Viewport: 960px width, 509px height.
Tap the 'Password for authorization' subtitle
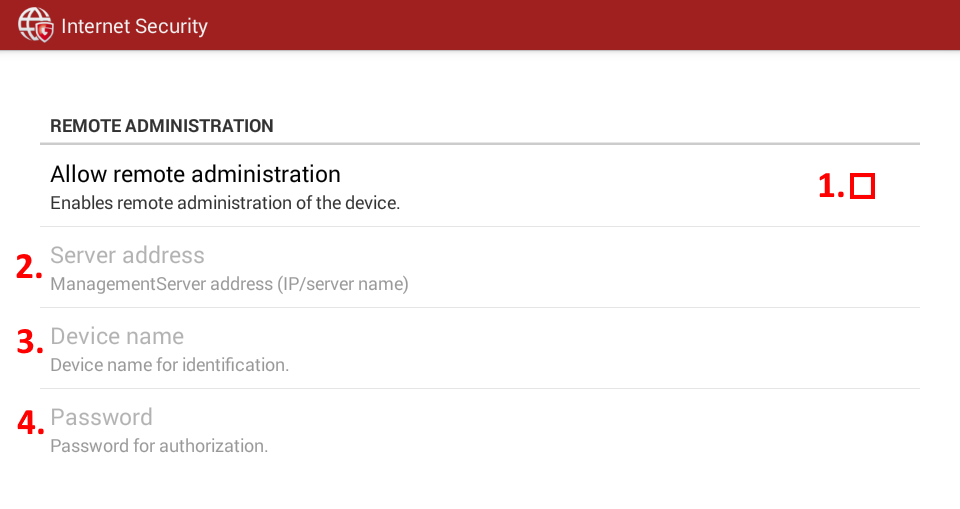(159, 446)
